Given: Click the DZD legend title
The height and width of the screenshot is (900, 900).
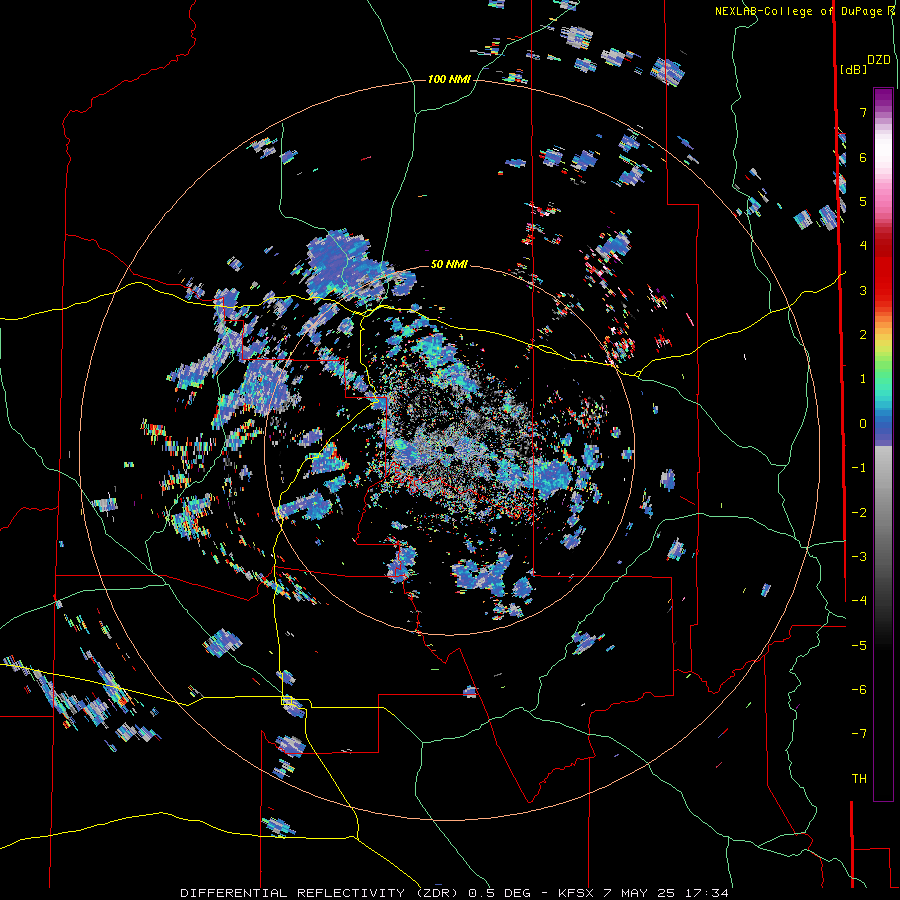Looking at the screenshot, I should click(x=879, y=60).
